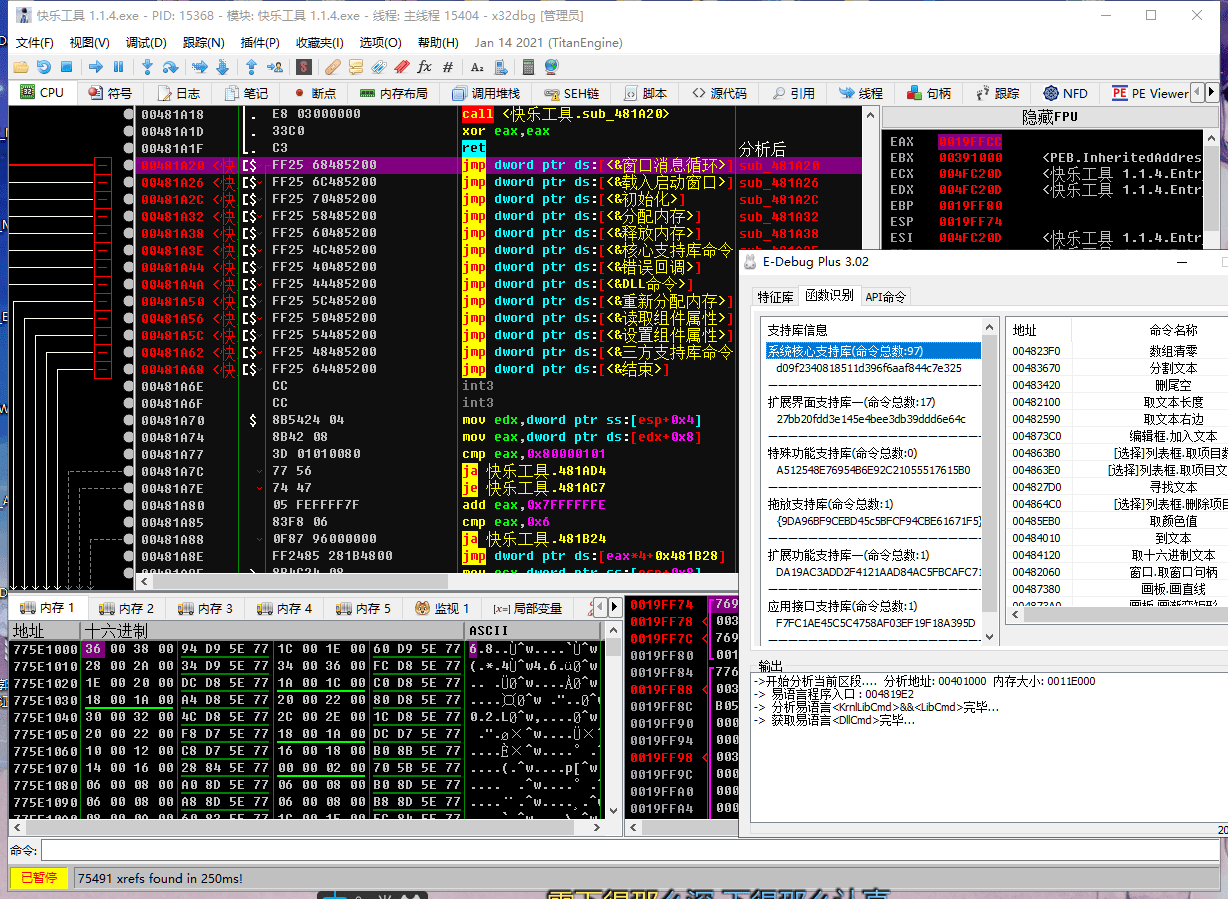Click the globe check updates icon

[x=551, y=67]
